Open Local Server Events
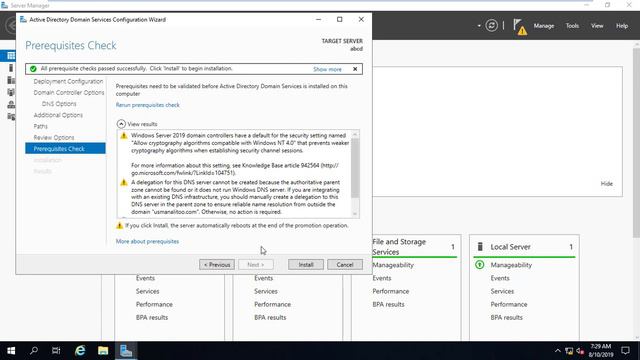 500,278
